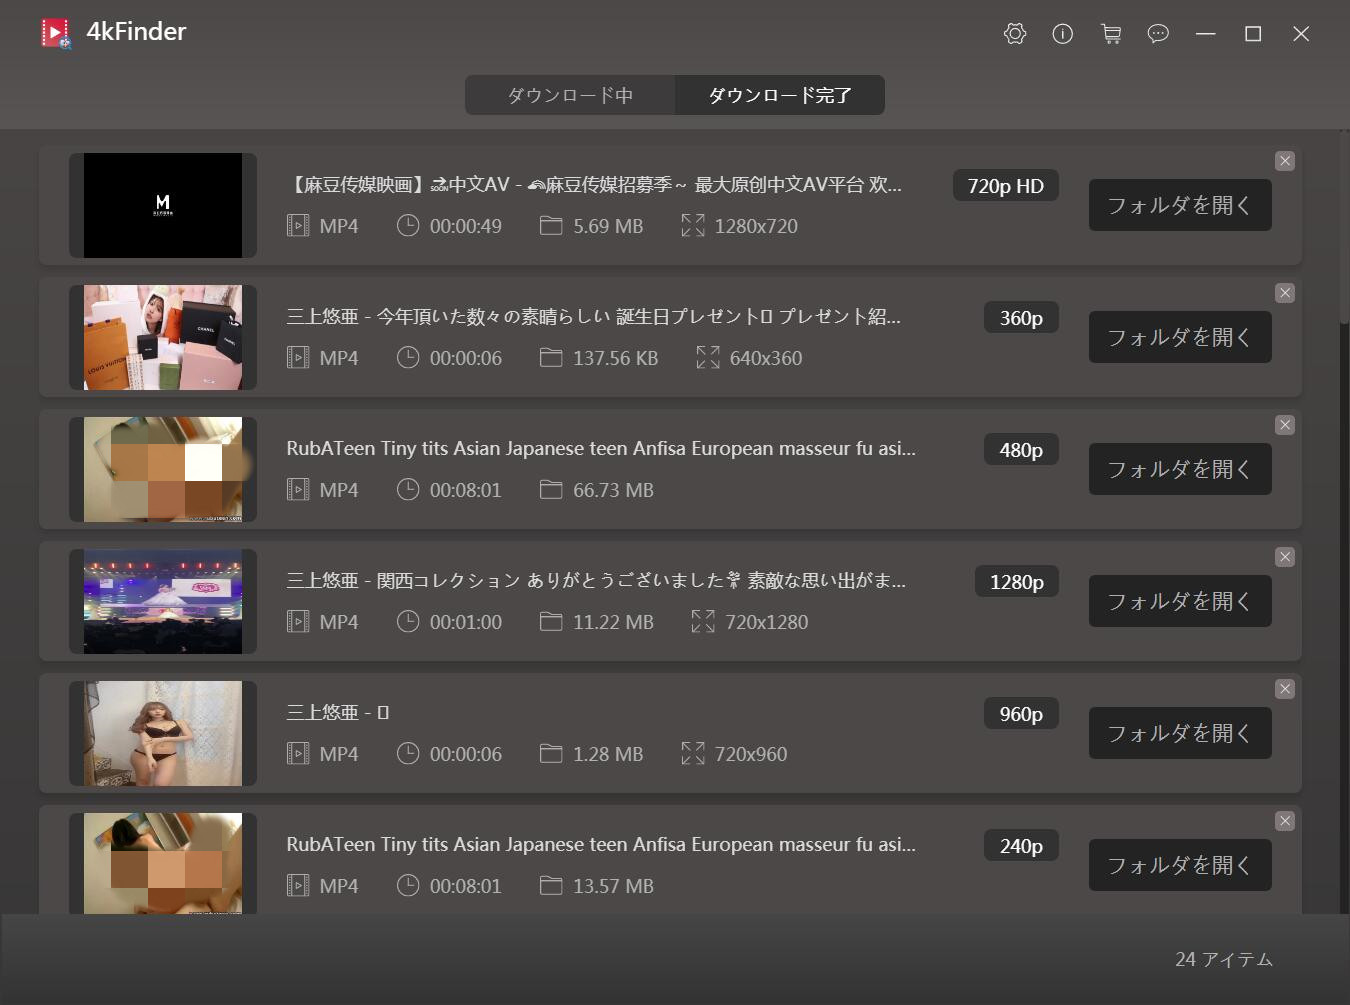Delete the 960p item from list

(x=1285, y=689)
